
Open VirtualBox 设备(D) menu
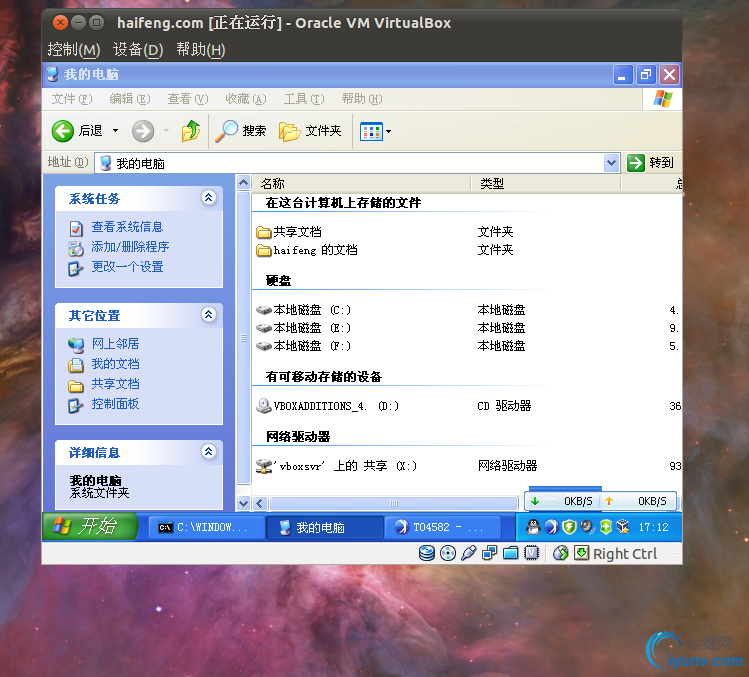[138, 50]
